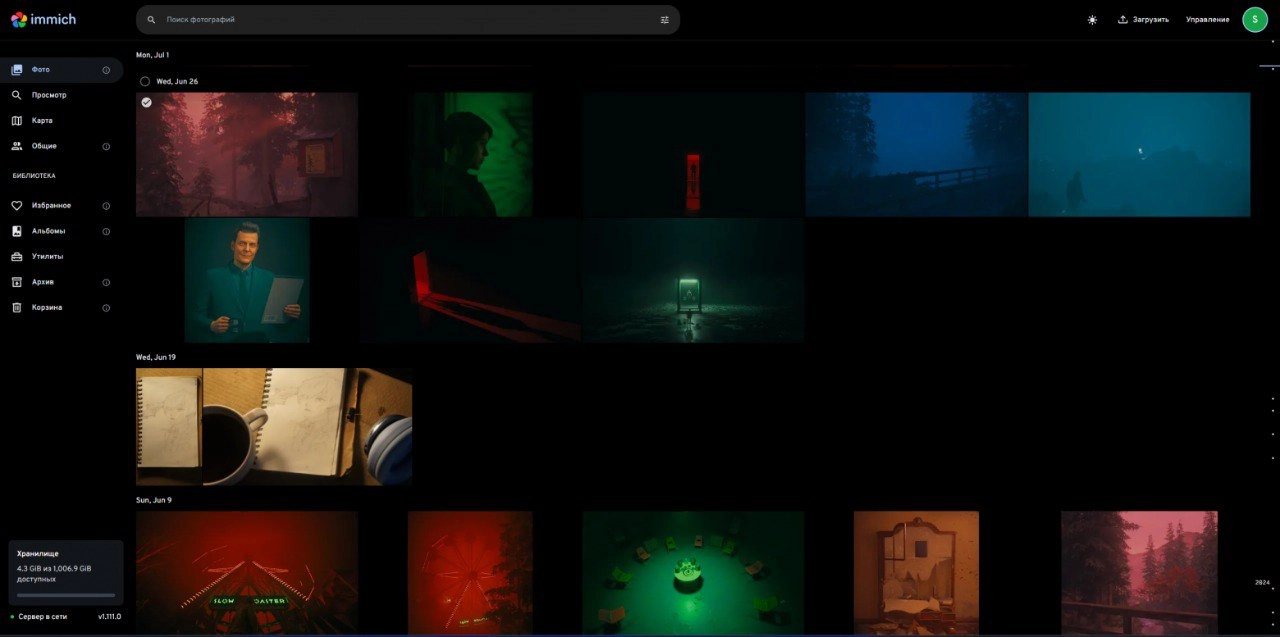Open the Карта map section
The image size is (1280, 637).
(62, 120)
